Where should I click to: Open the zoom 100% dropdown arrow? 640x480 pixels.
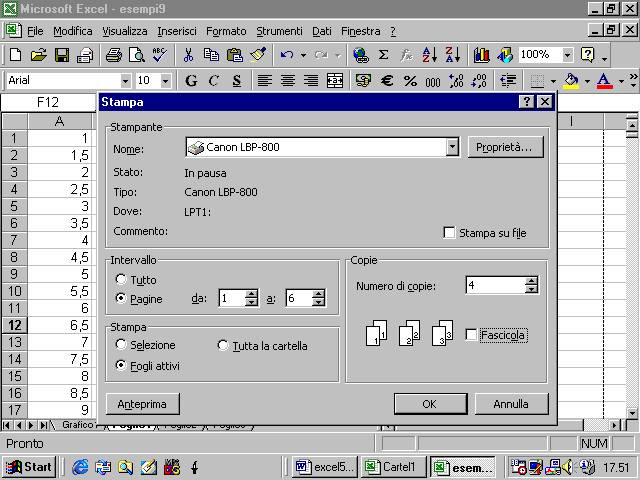567,55
